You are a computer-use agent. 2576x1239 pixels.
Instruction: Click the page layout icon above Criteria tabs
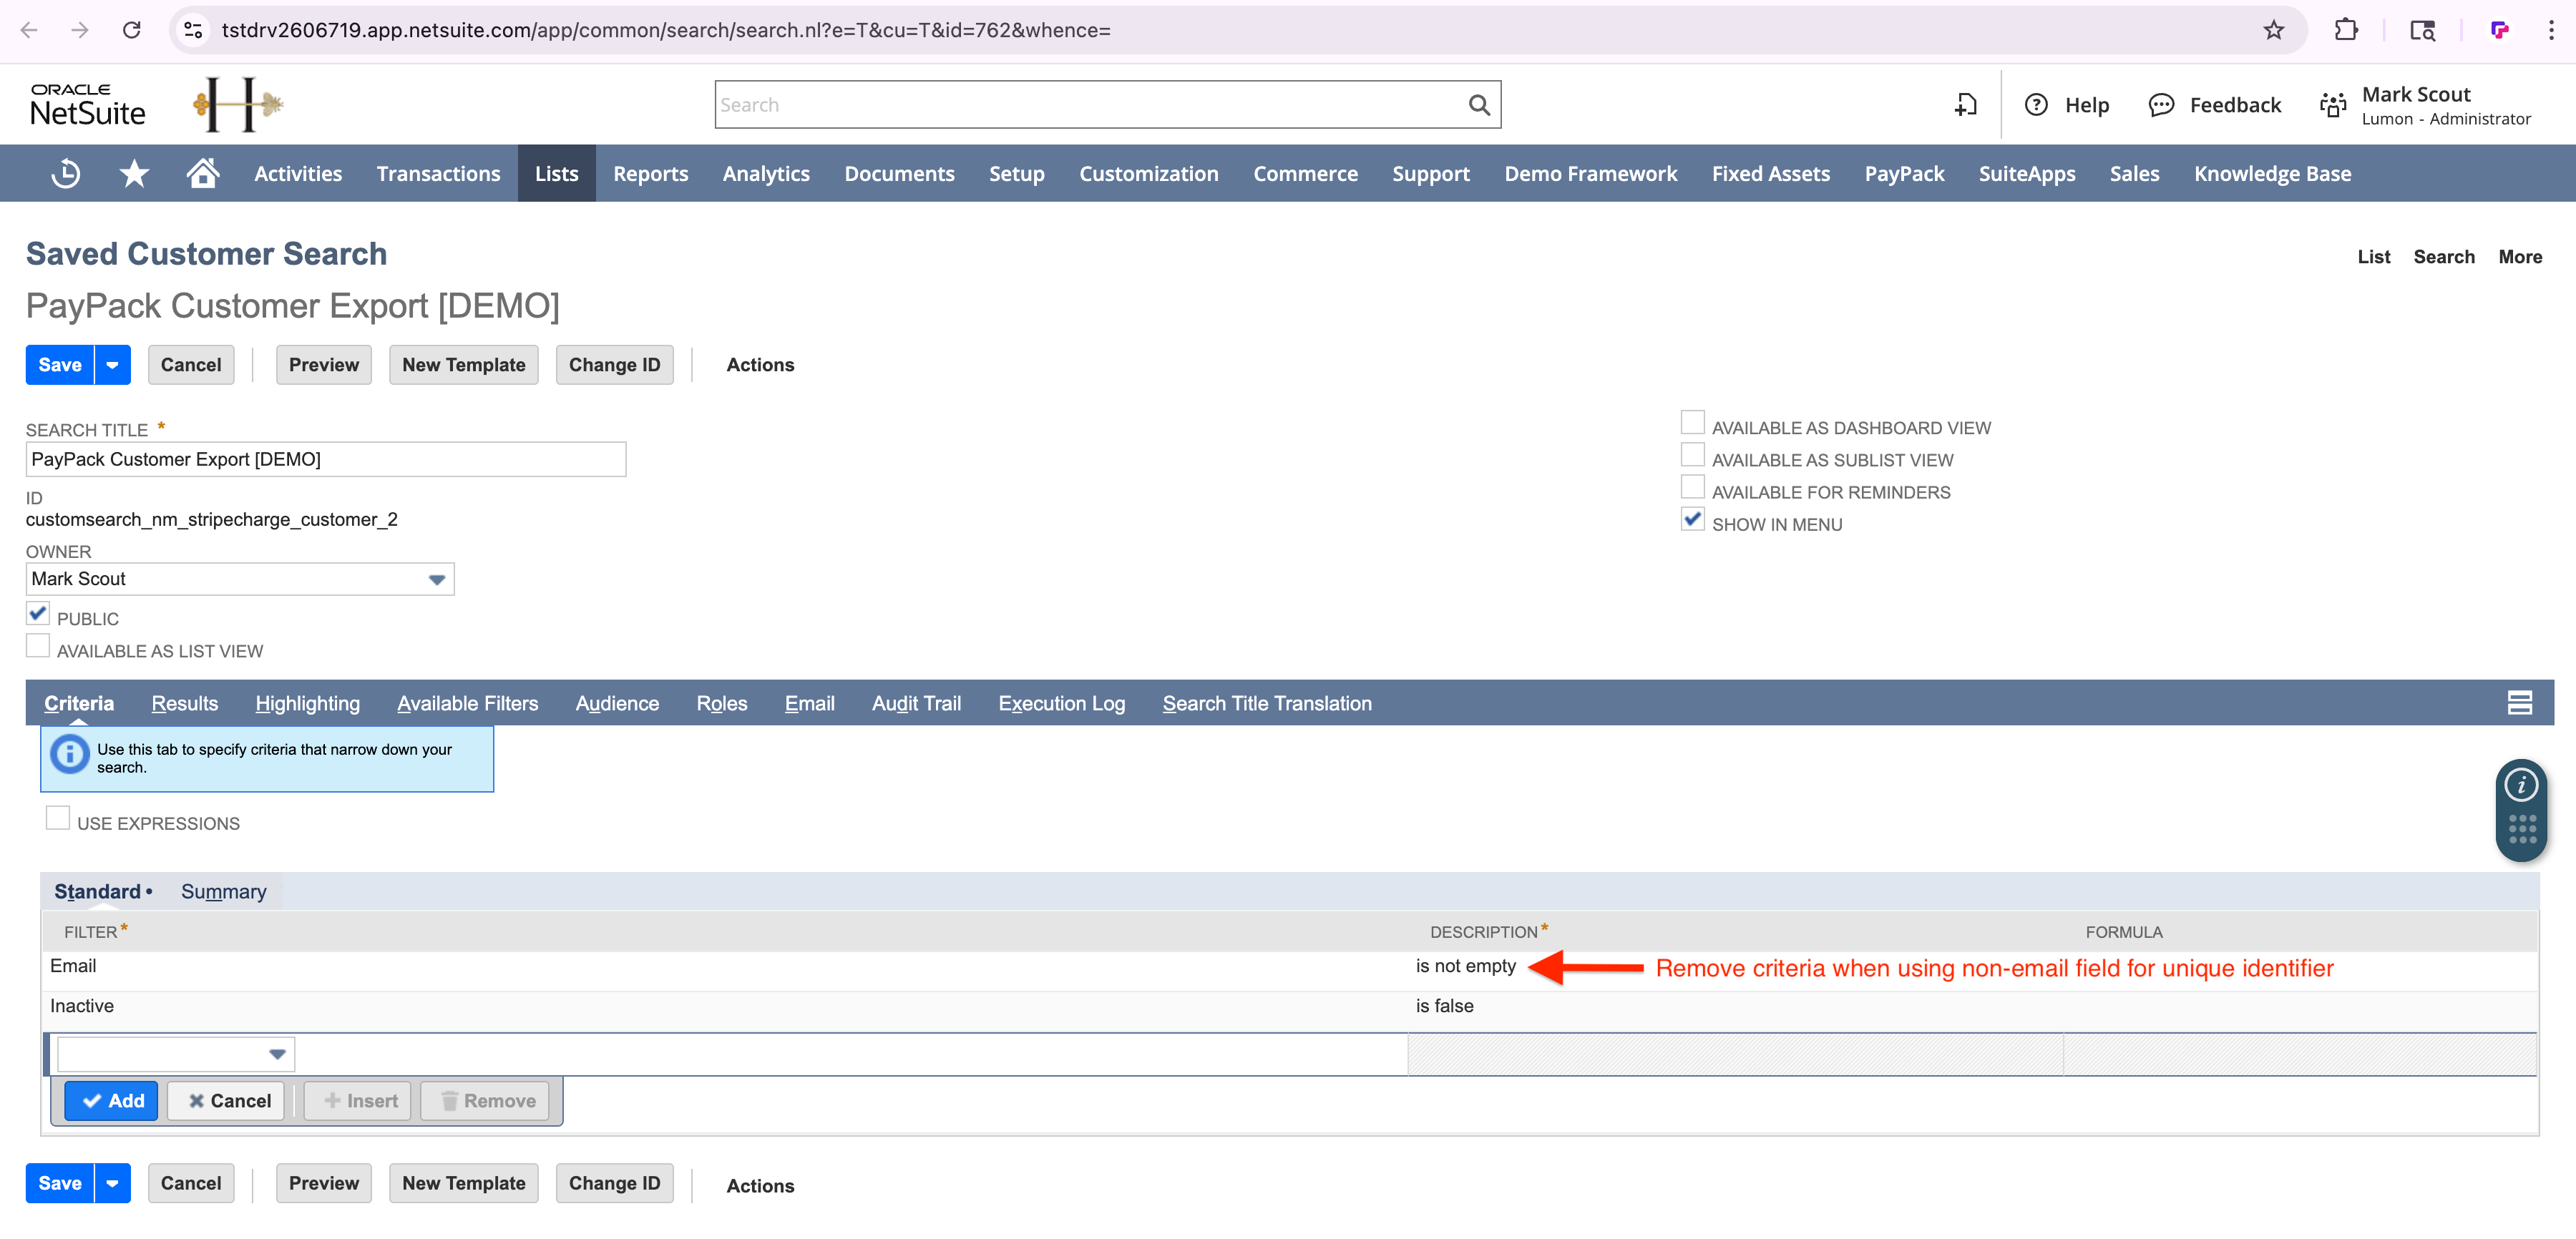(x=2520, y=702)
